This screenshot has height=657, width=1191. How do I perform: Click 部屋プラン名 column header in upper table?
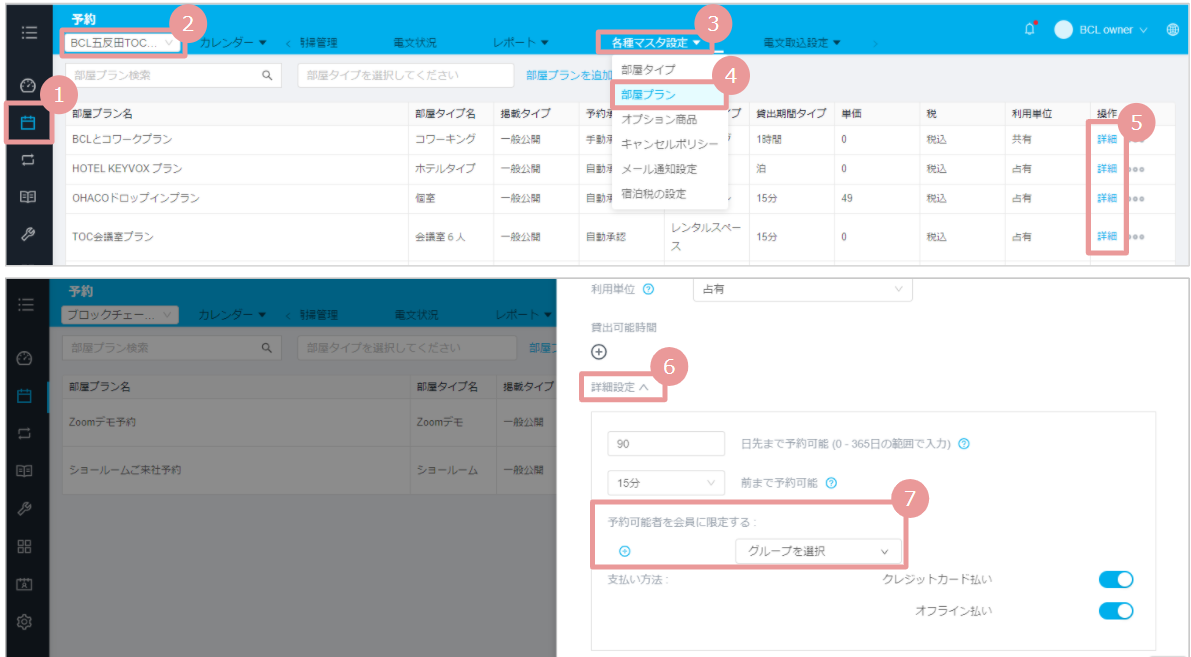click(x=103, y=114)
